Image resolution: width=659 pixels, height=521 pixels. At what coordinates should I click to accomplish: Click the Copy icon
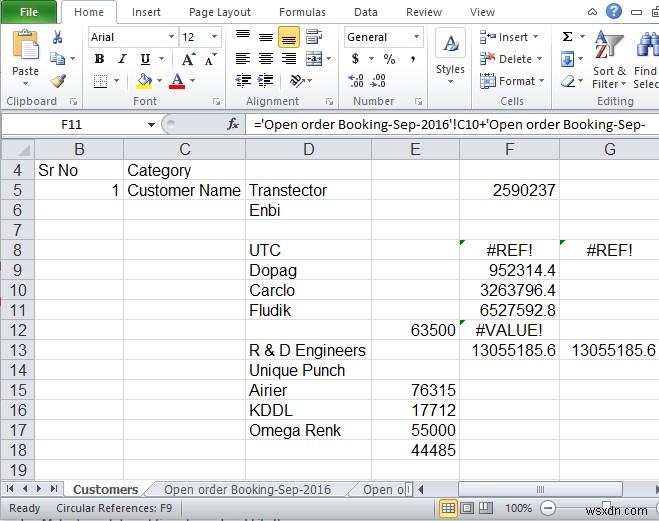58,58
